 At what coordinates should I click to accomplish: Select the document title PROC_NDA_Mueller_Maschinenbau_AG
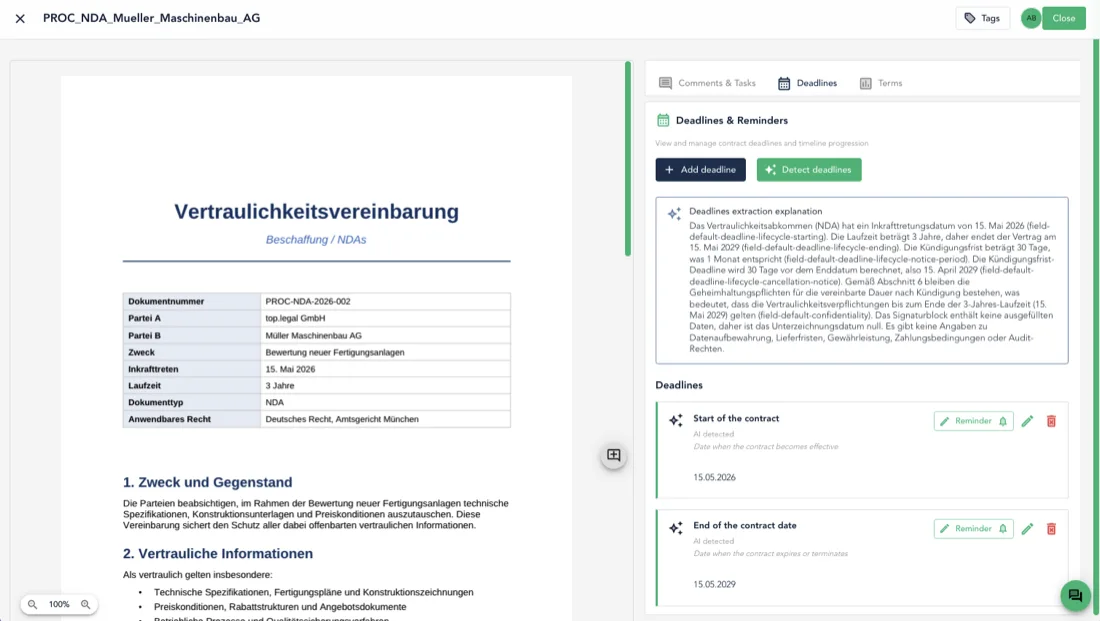pos(152,18)
